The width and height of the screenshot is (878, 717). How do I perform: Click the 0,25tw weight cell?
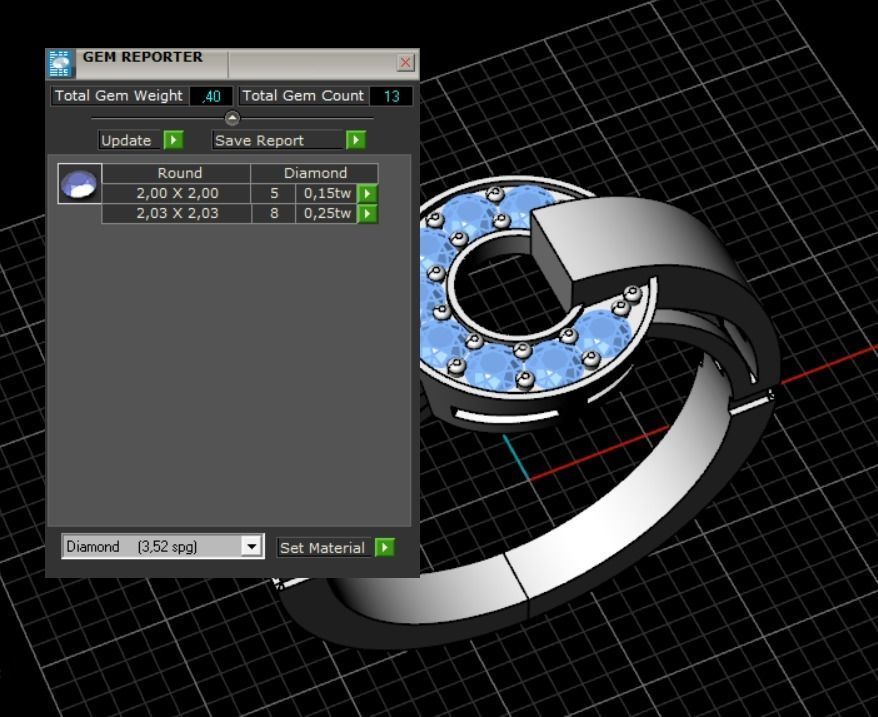(x=327, y=213)
